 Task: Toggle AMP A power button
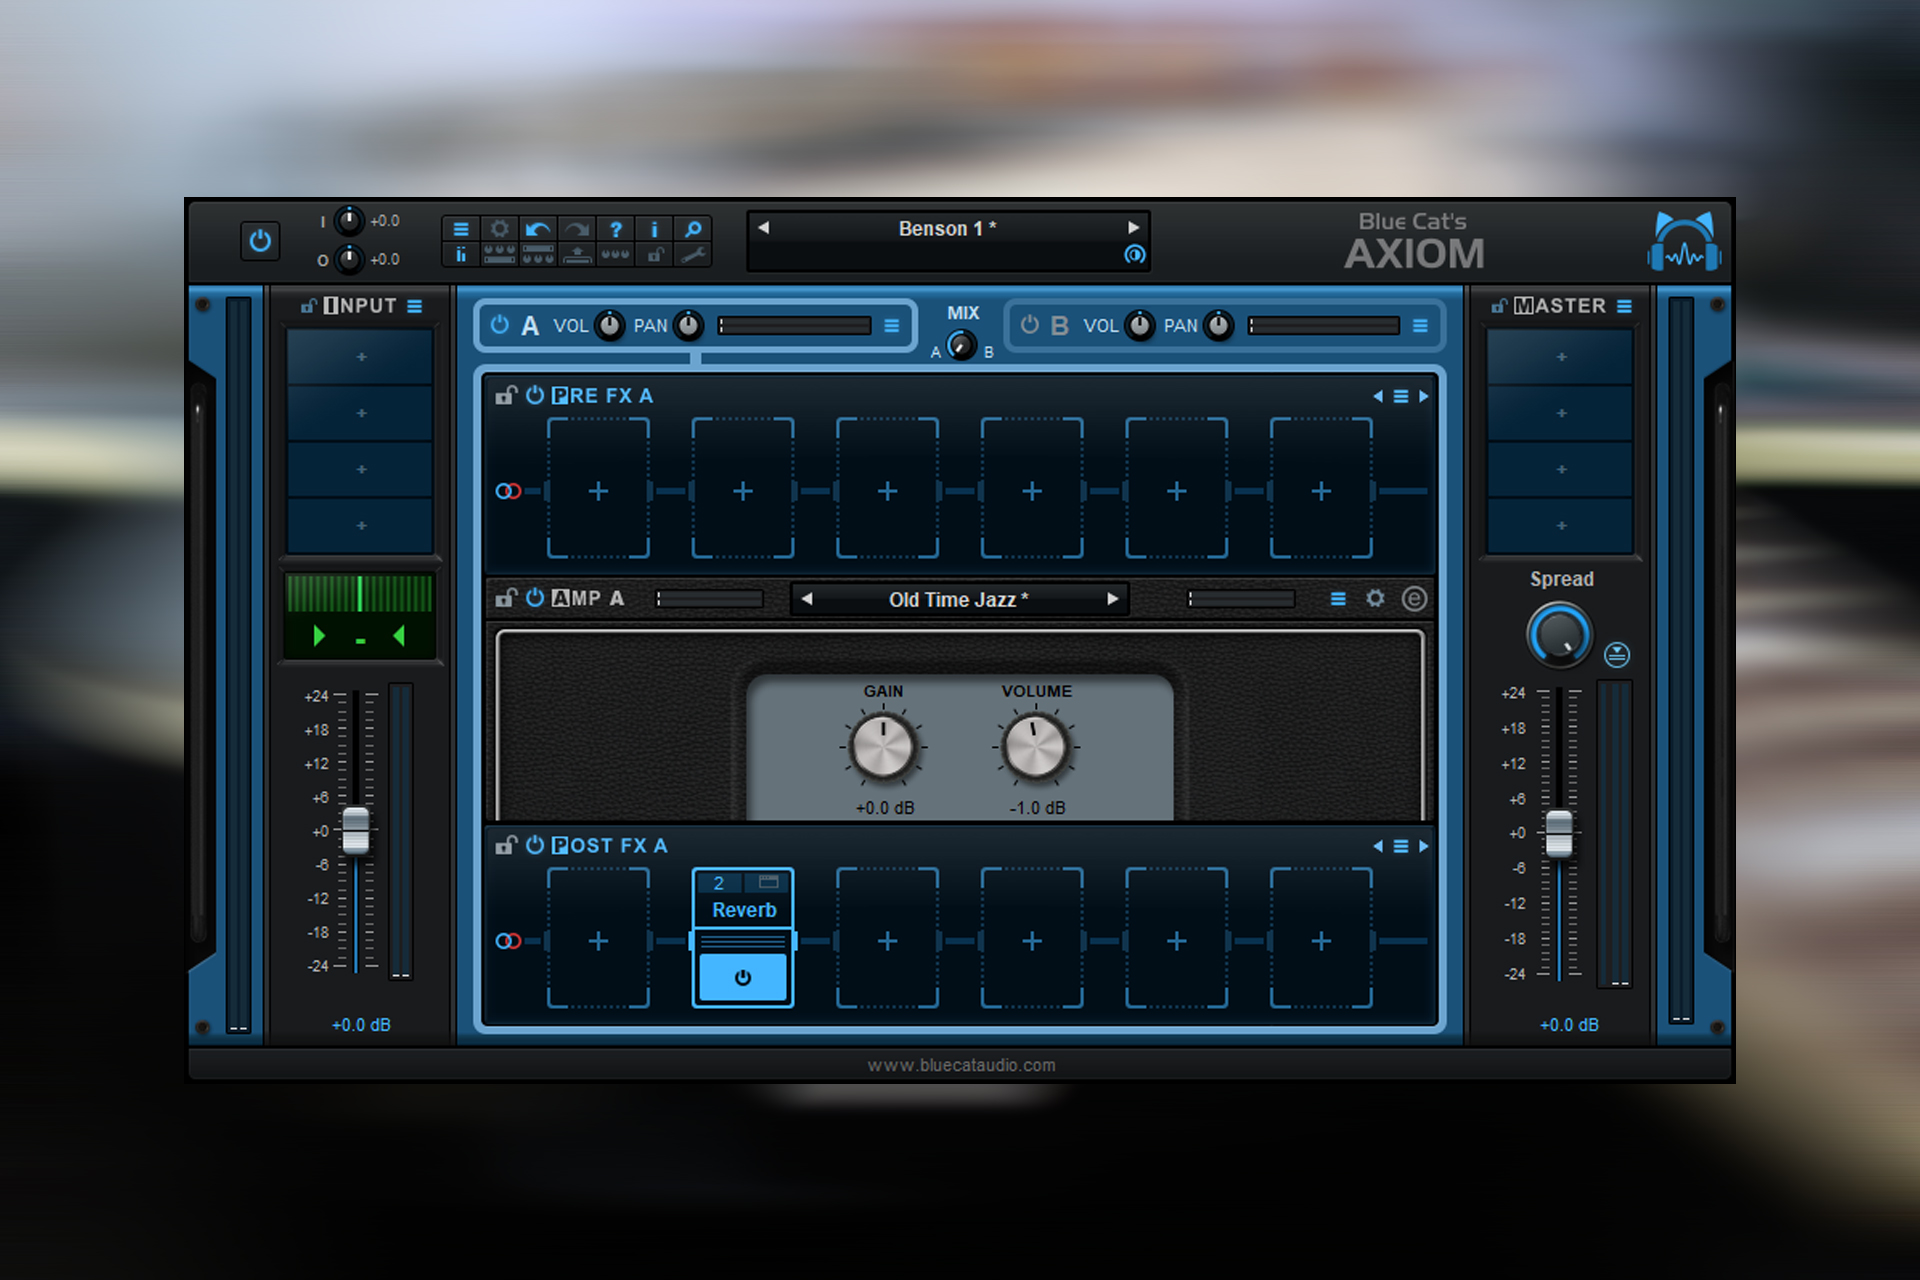click(x=535, y=598)
